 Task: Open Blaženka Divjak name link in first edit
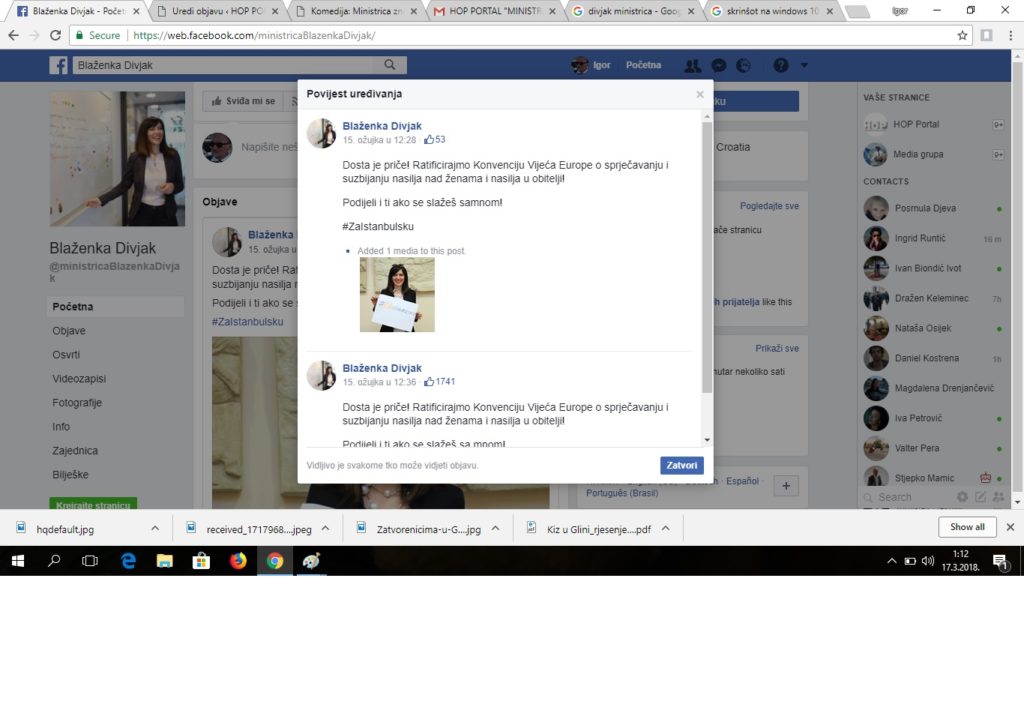[382, 126]
